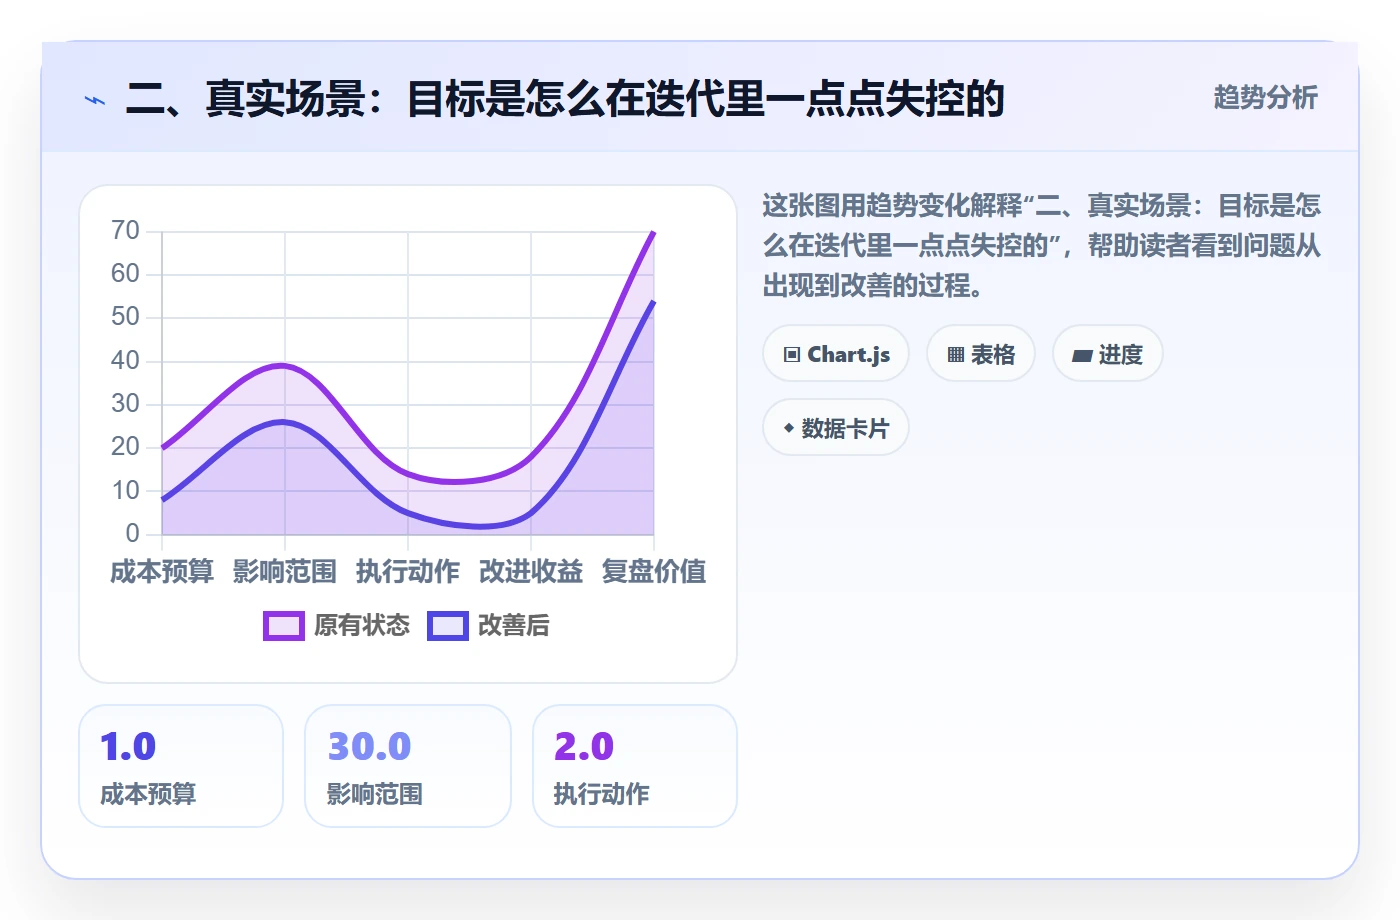This screenshot has width=1400, height=920.
Task: Click the 2.0 value in stat card
Action: (584, 747)
